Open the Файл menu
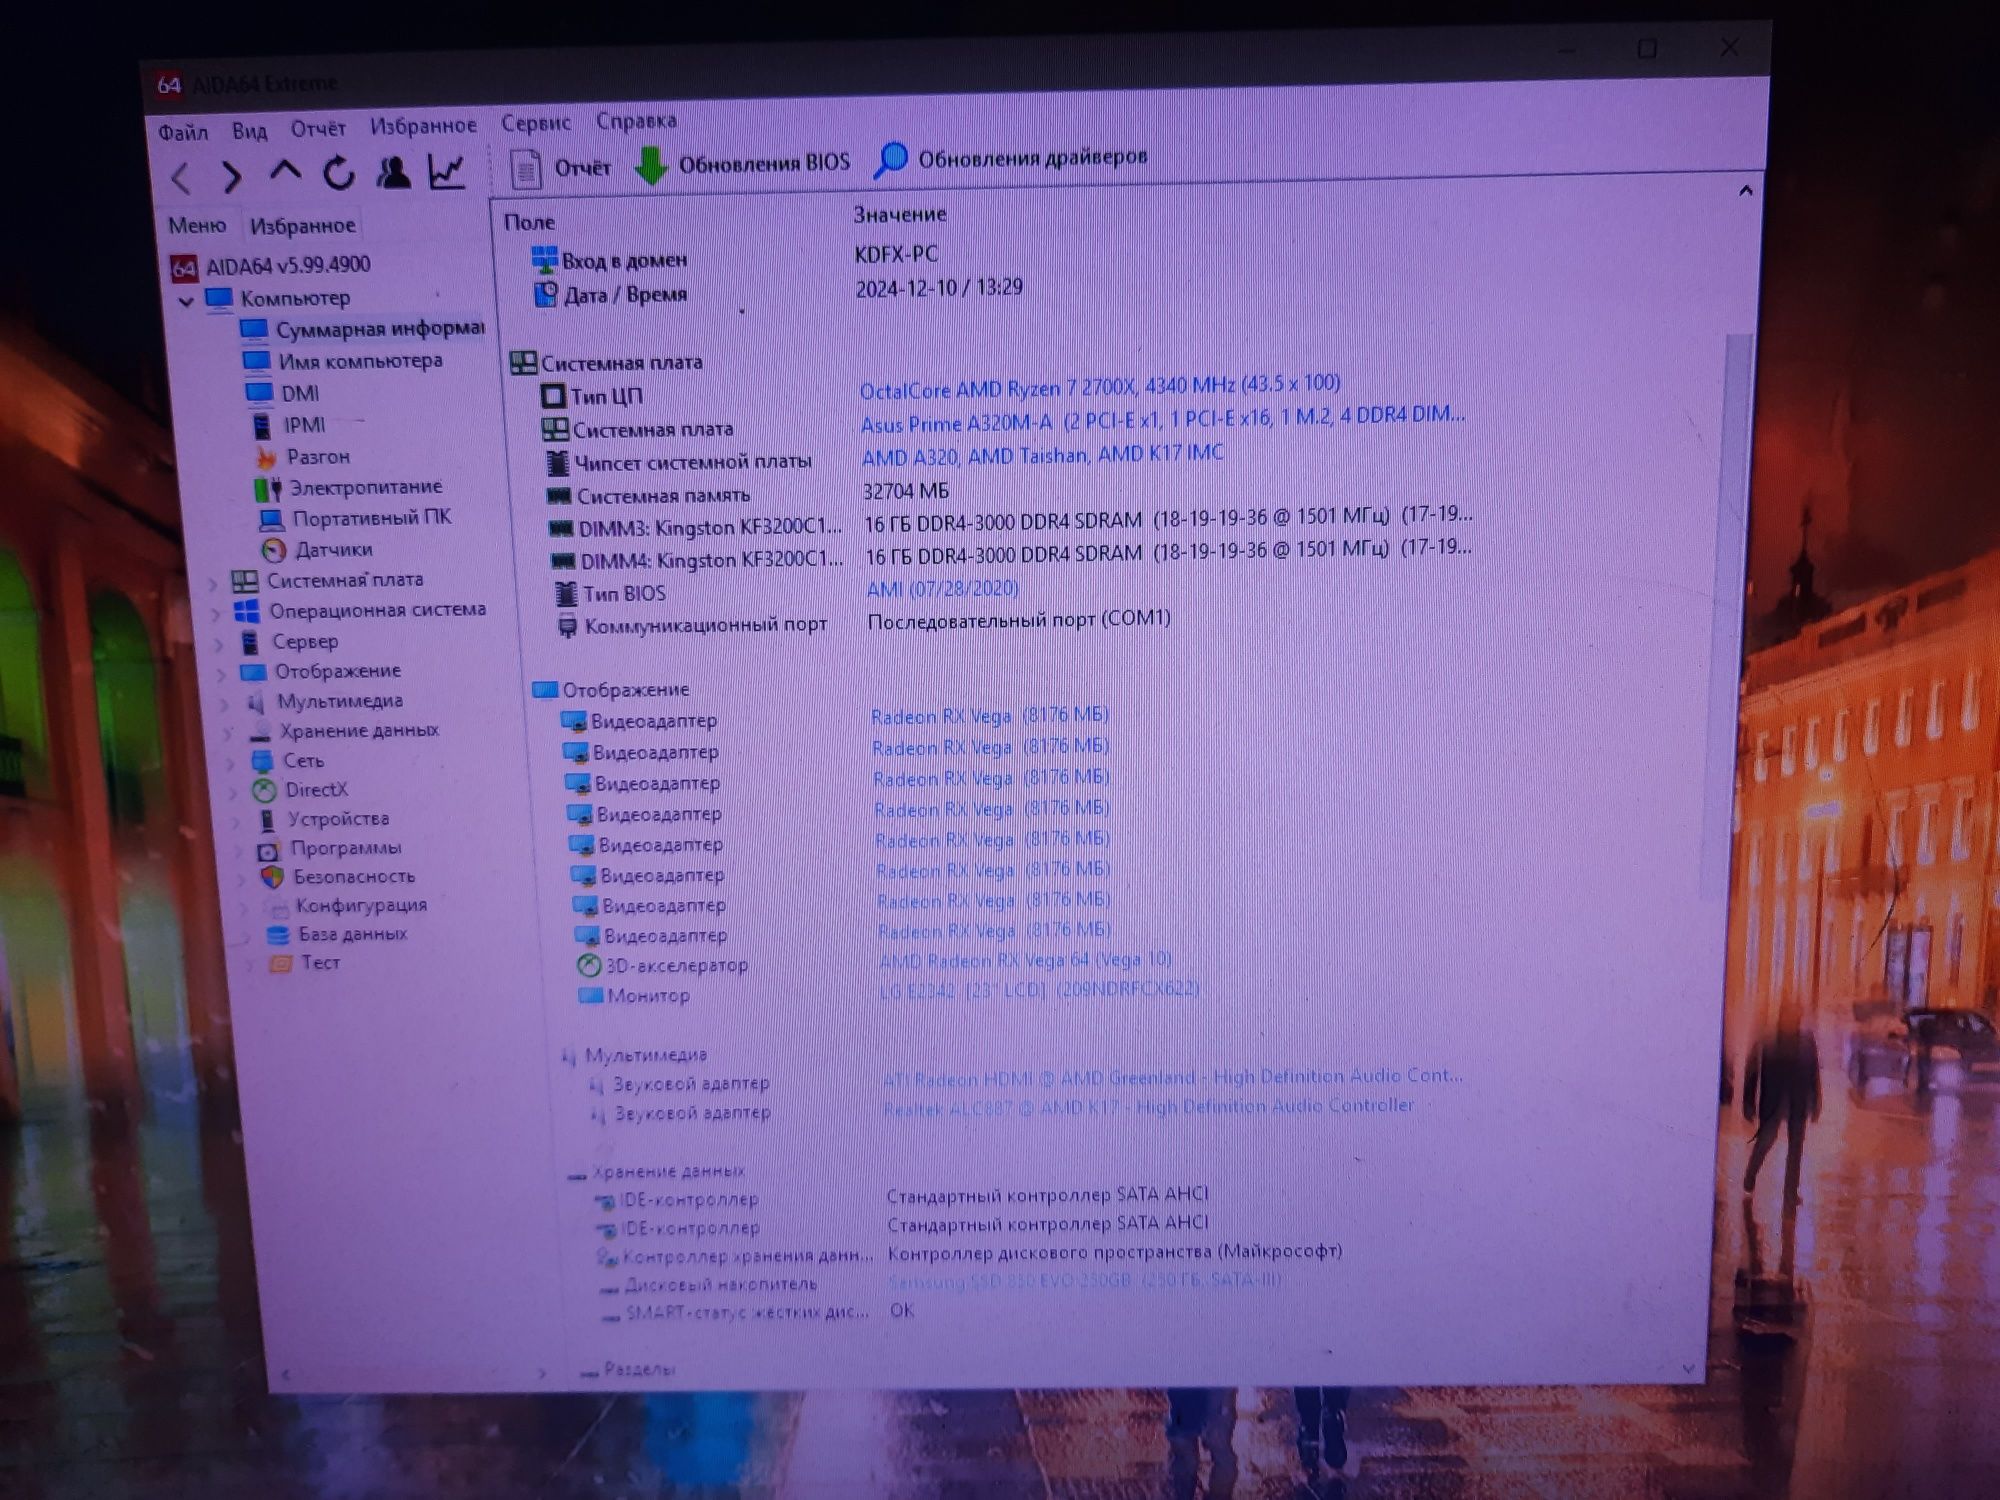This screenshot has height=1500, width=2000. 183,132
